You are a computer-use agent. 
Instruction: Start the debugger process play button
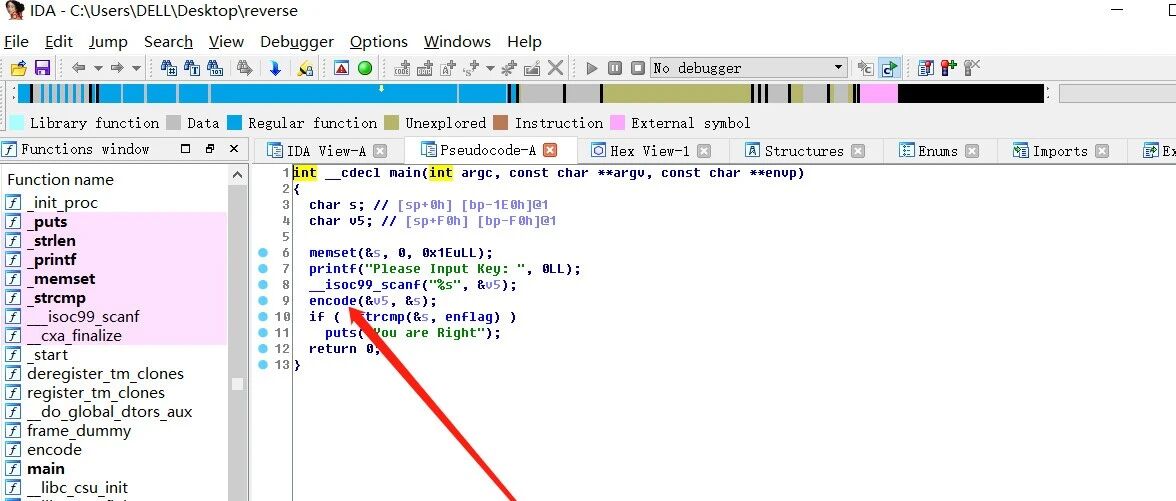pyautogui.click(x=592, y=68)
